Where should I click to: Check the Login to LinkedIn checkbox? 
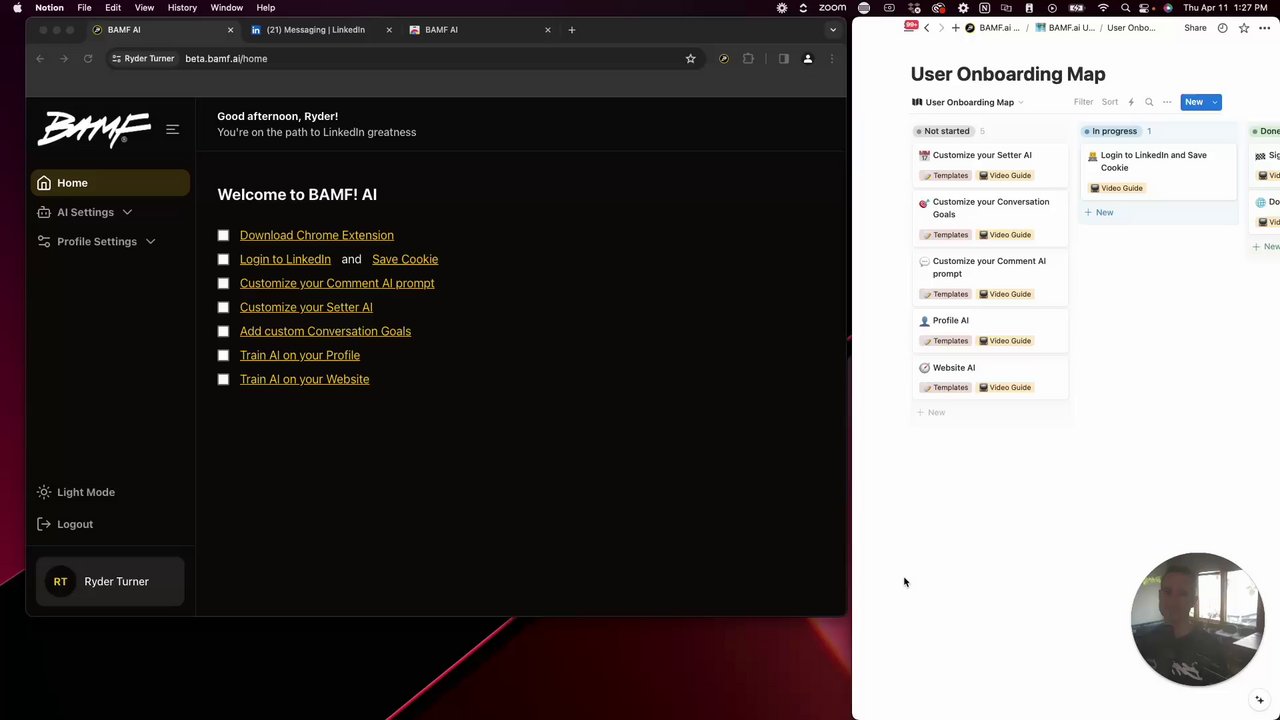pyautogui.click(x=223, y=259)
